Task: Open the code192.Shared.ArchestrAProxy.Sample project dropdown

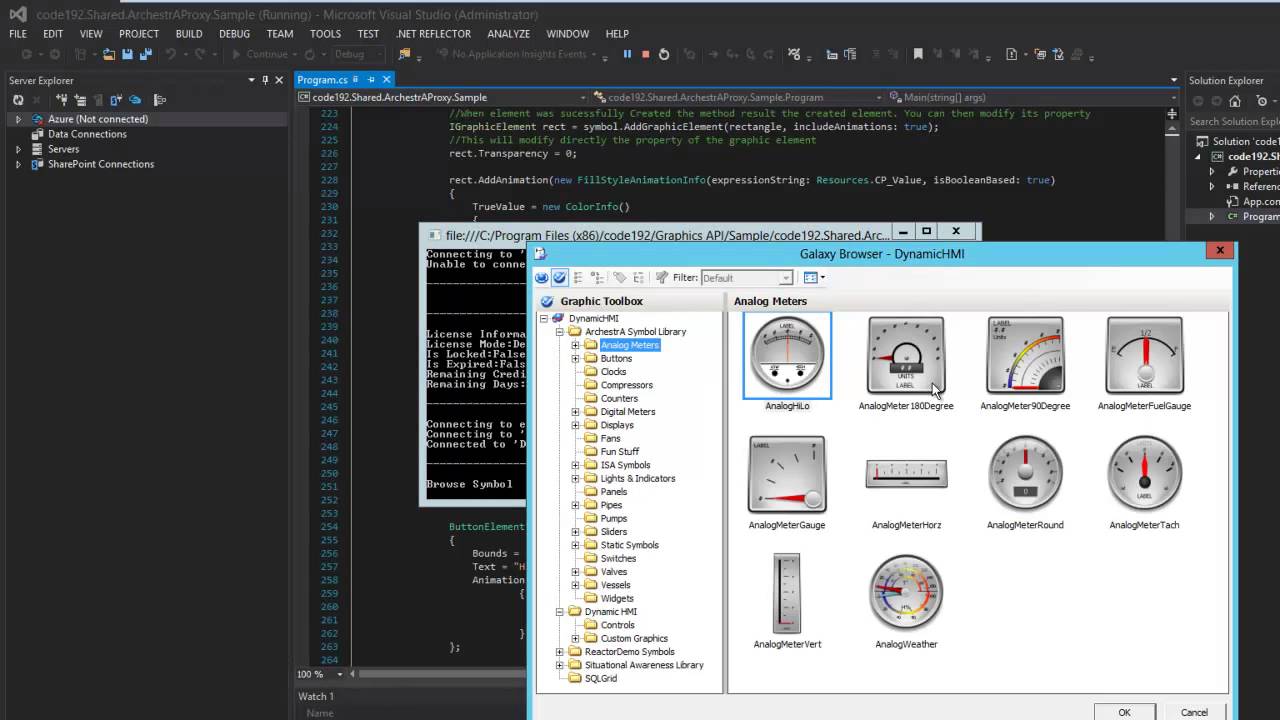Action: [x=581, y=97]
